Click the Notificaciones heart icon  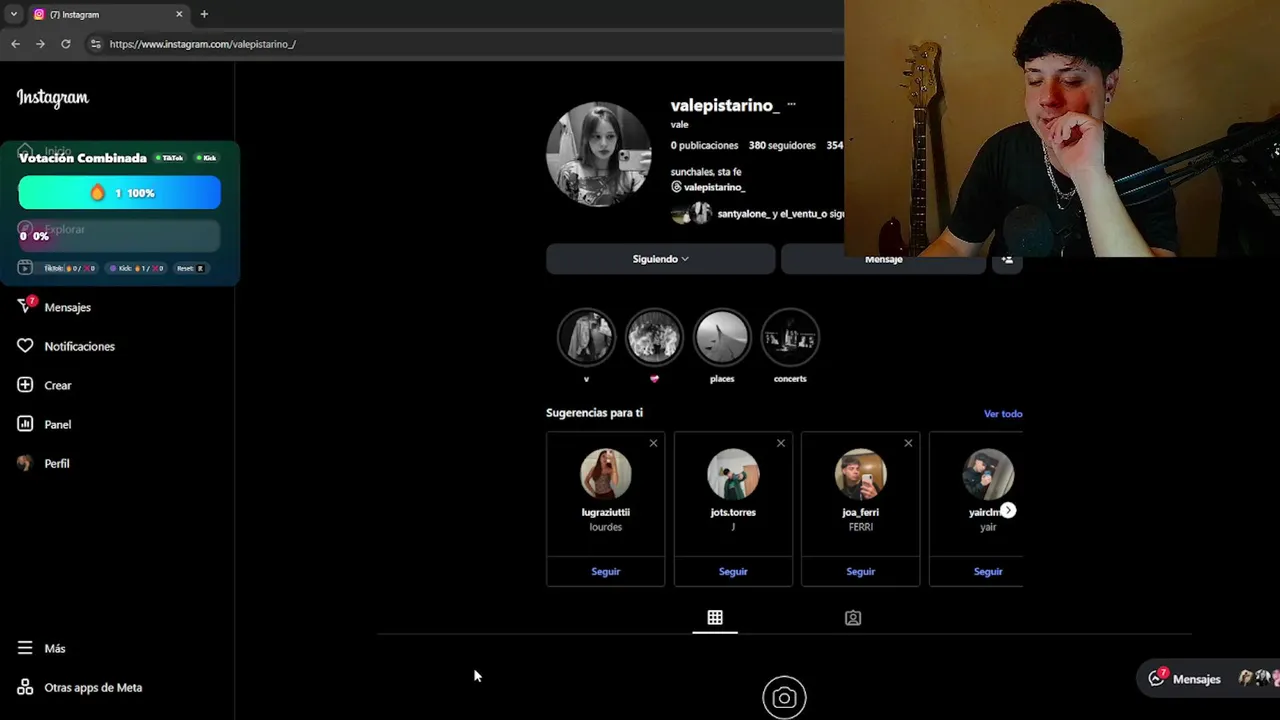point(25,346)
